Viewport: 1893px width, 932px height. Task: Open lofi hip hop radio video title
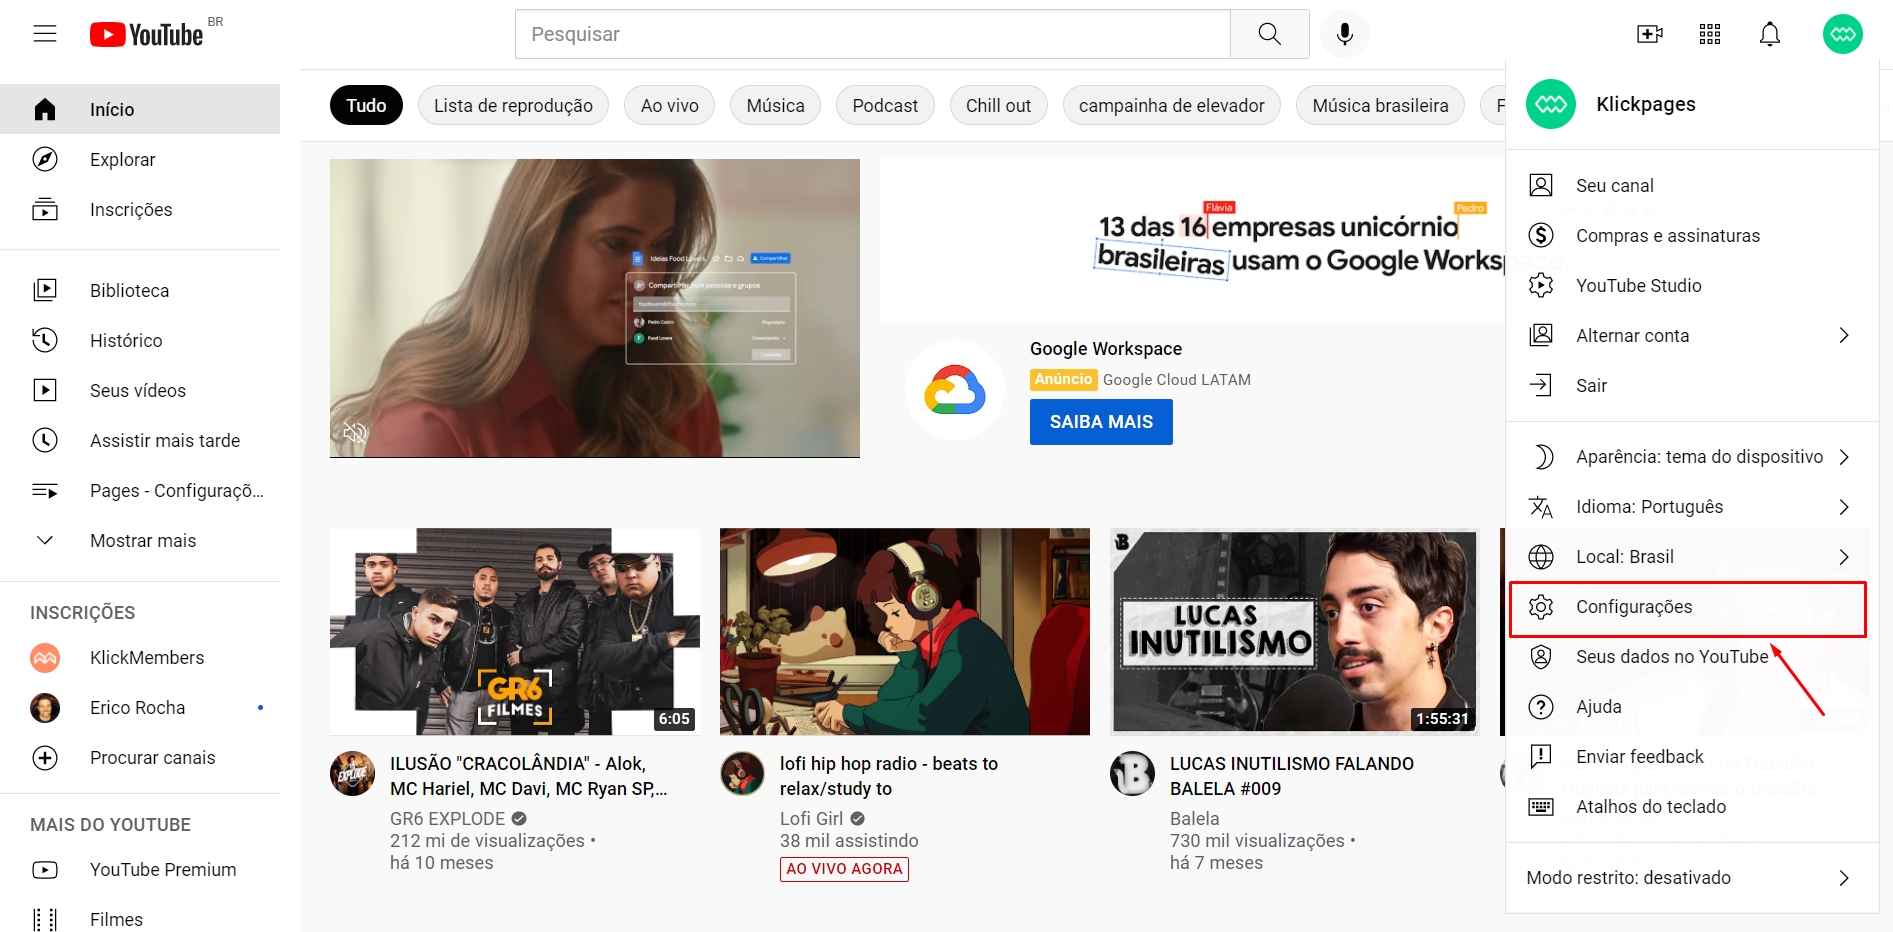(889, 776)
